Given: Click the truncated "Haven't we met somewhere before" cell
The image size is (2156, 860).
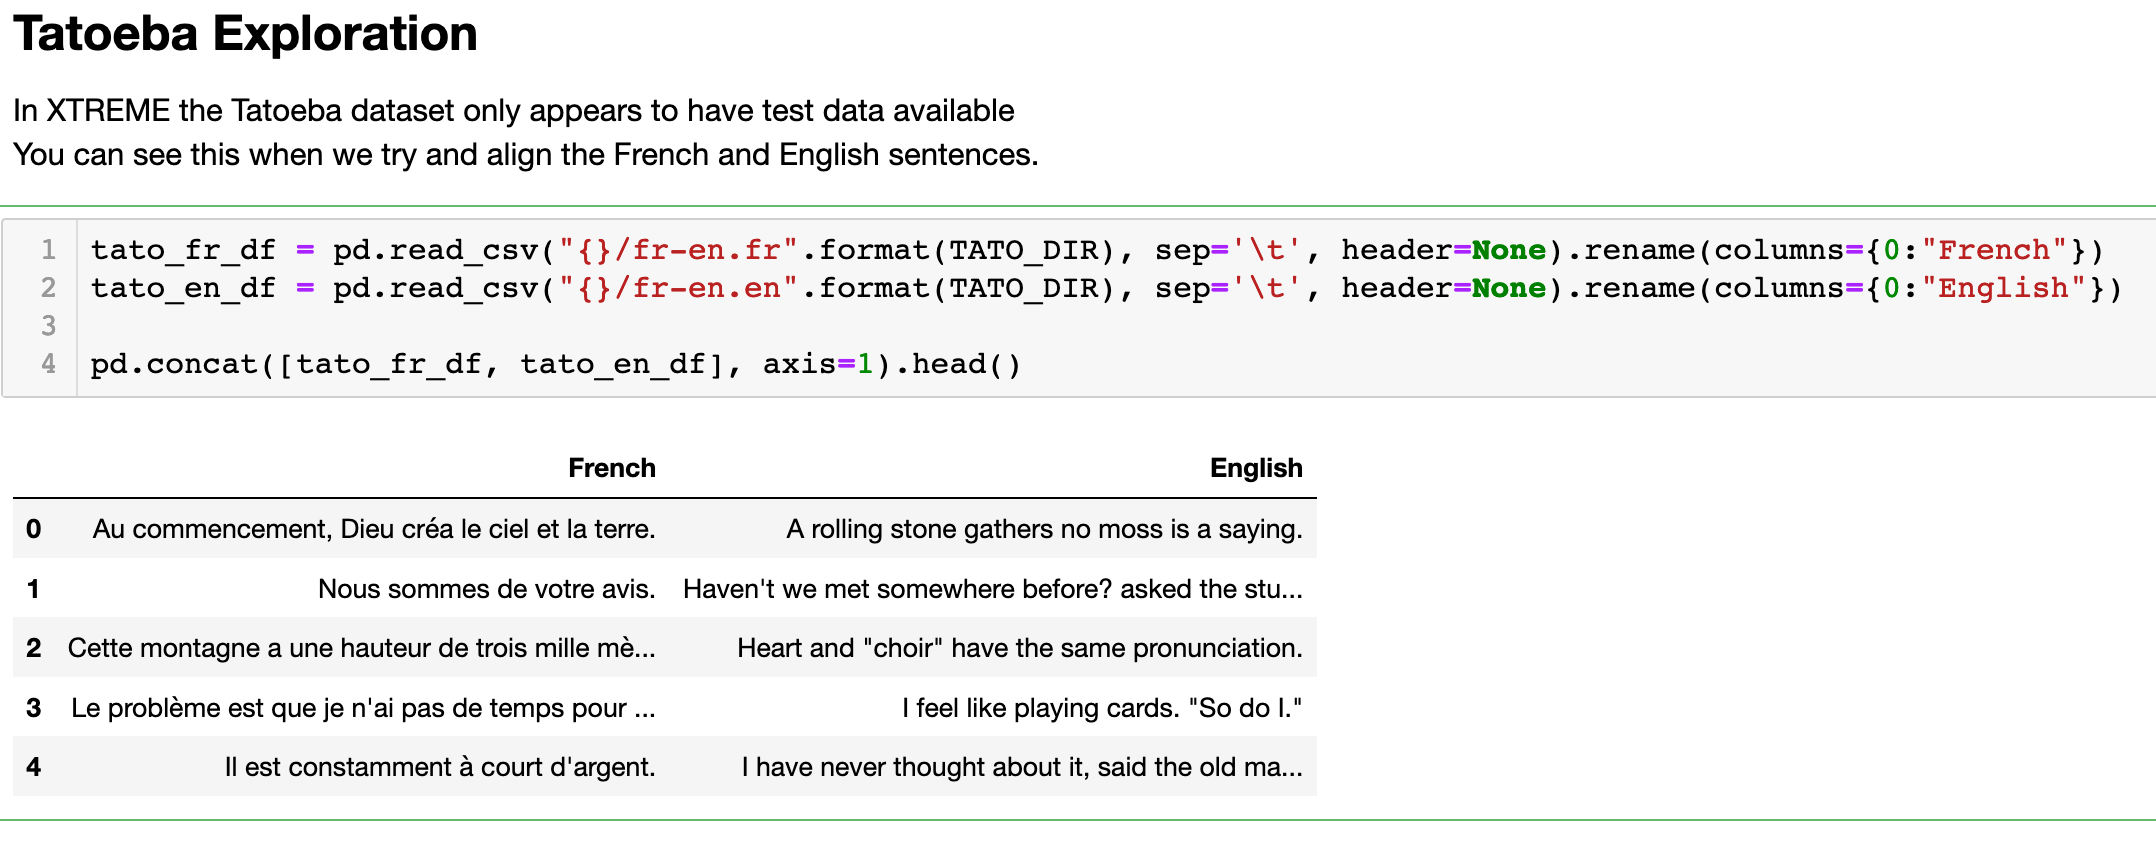Looking at the screenshot, I should pos(992,589).
